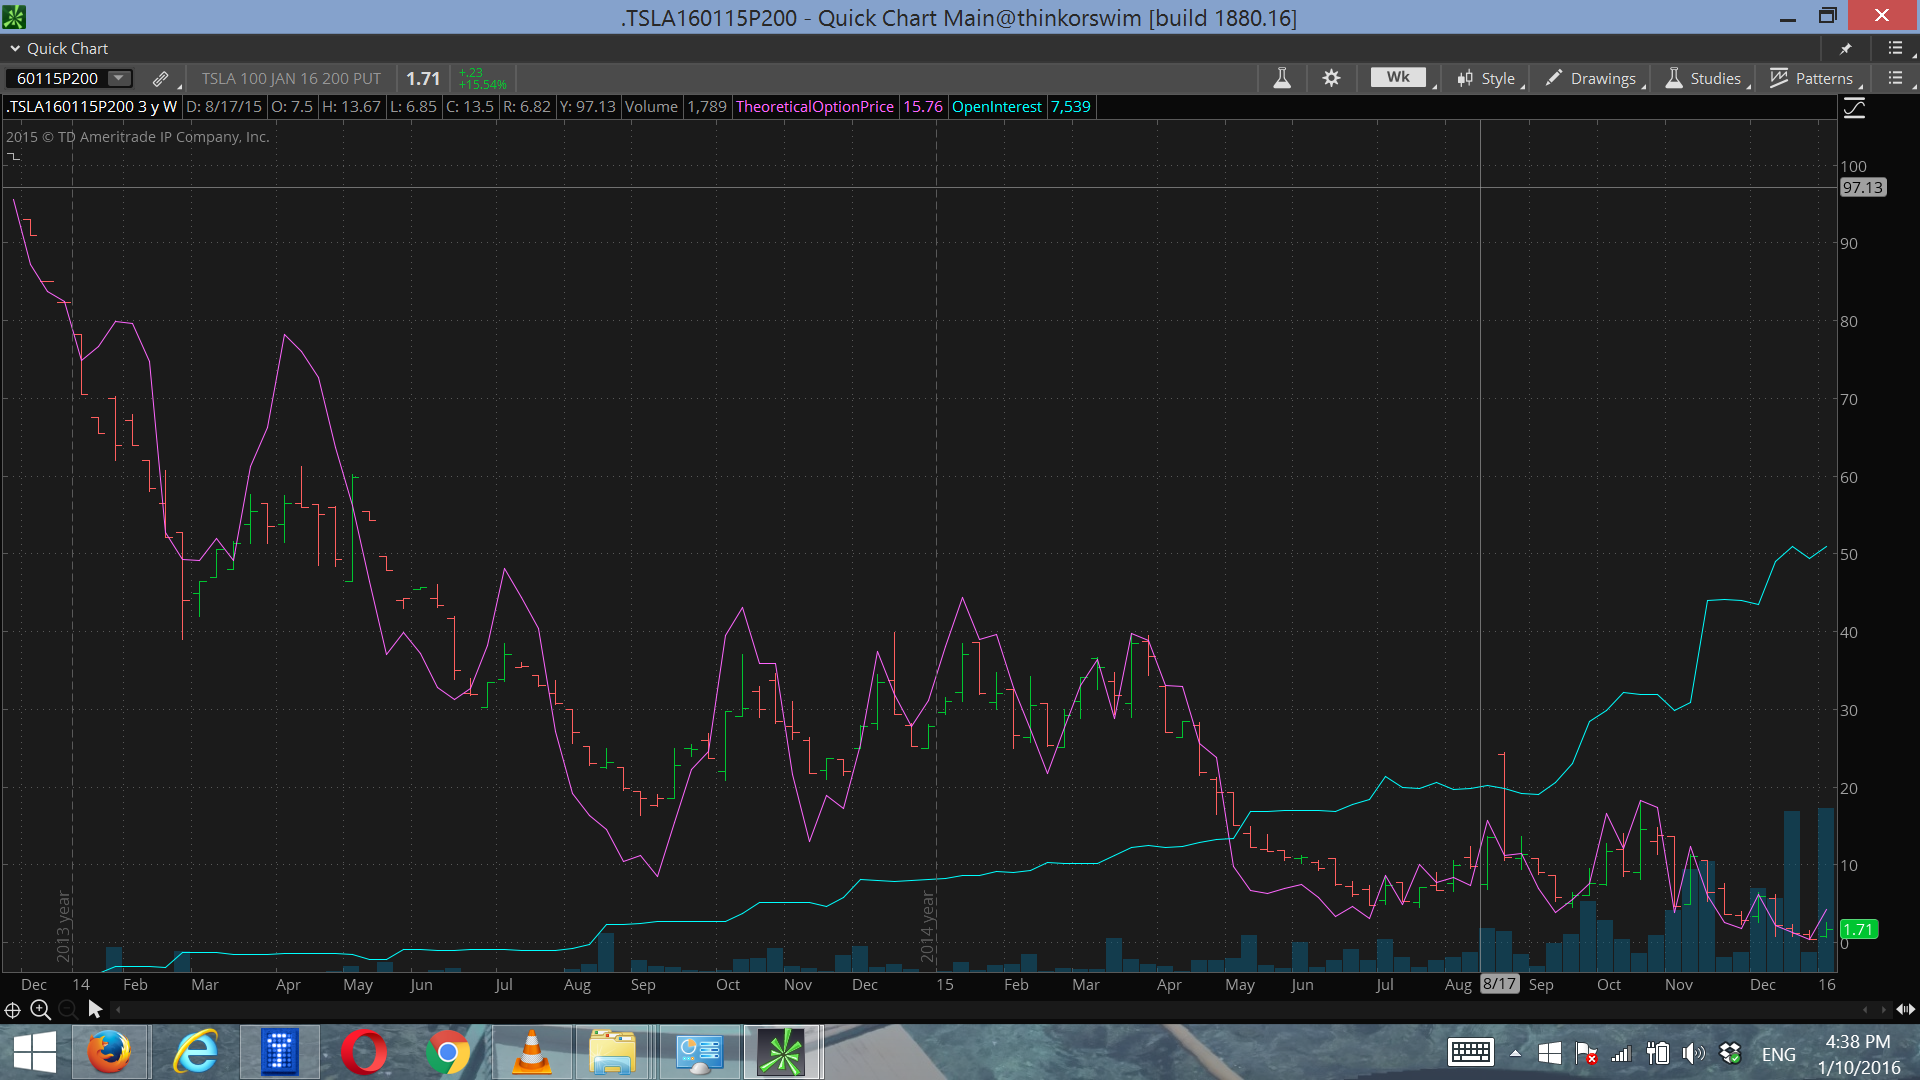1920x1080 pixels.
Task: Open the Windows Start menu
Action: coord(34,1052)
